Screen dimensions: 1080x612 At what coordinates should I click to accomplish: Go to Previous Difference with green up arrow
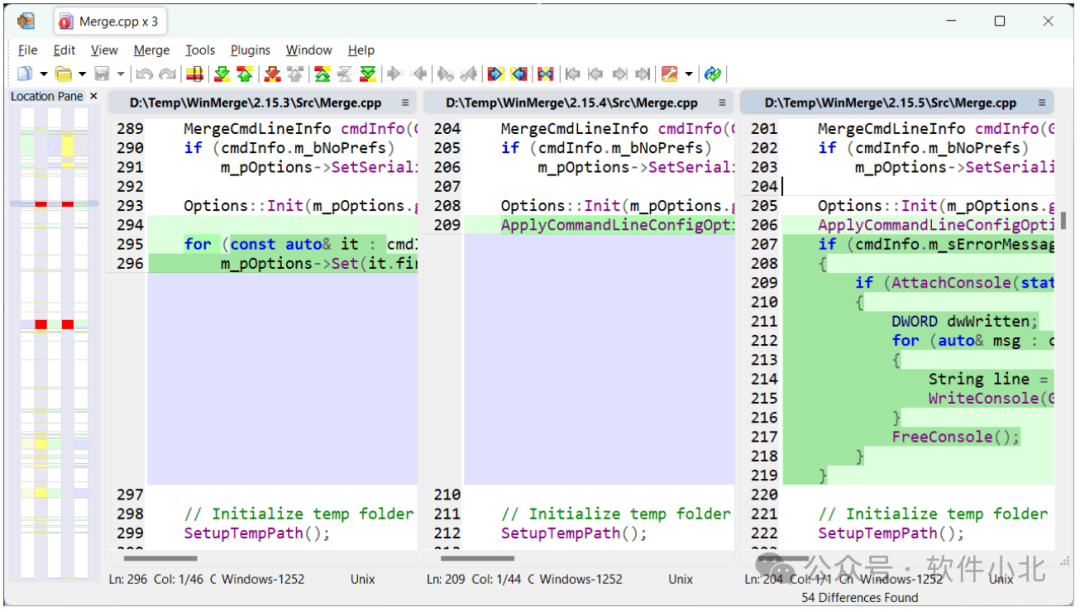point(245,74)
